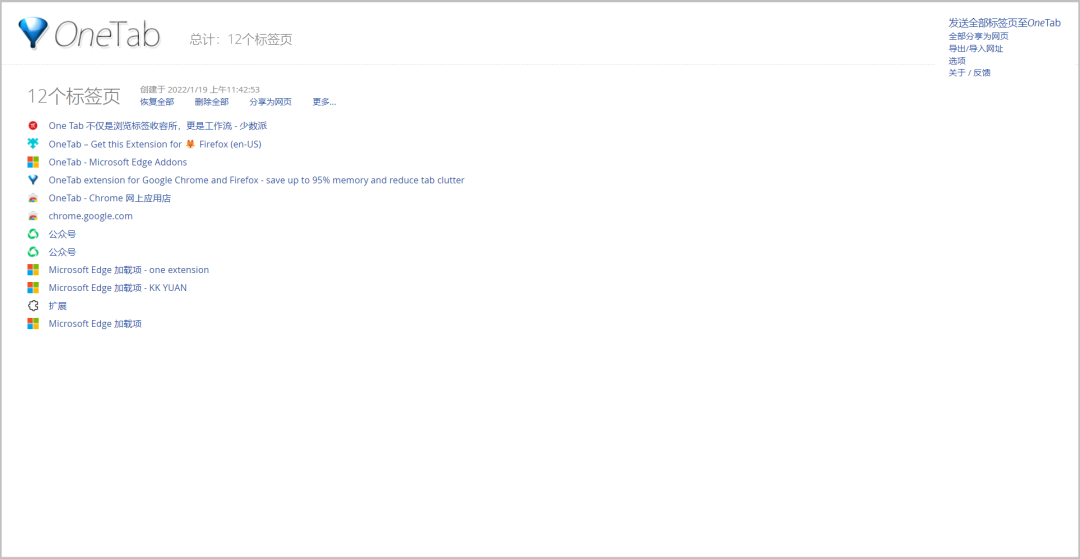Image resolution: width=1080 pixels, height=559 pixels.
Task: Click the 12个标签页 group title
Action: (x=74, y=96)
